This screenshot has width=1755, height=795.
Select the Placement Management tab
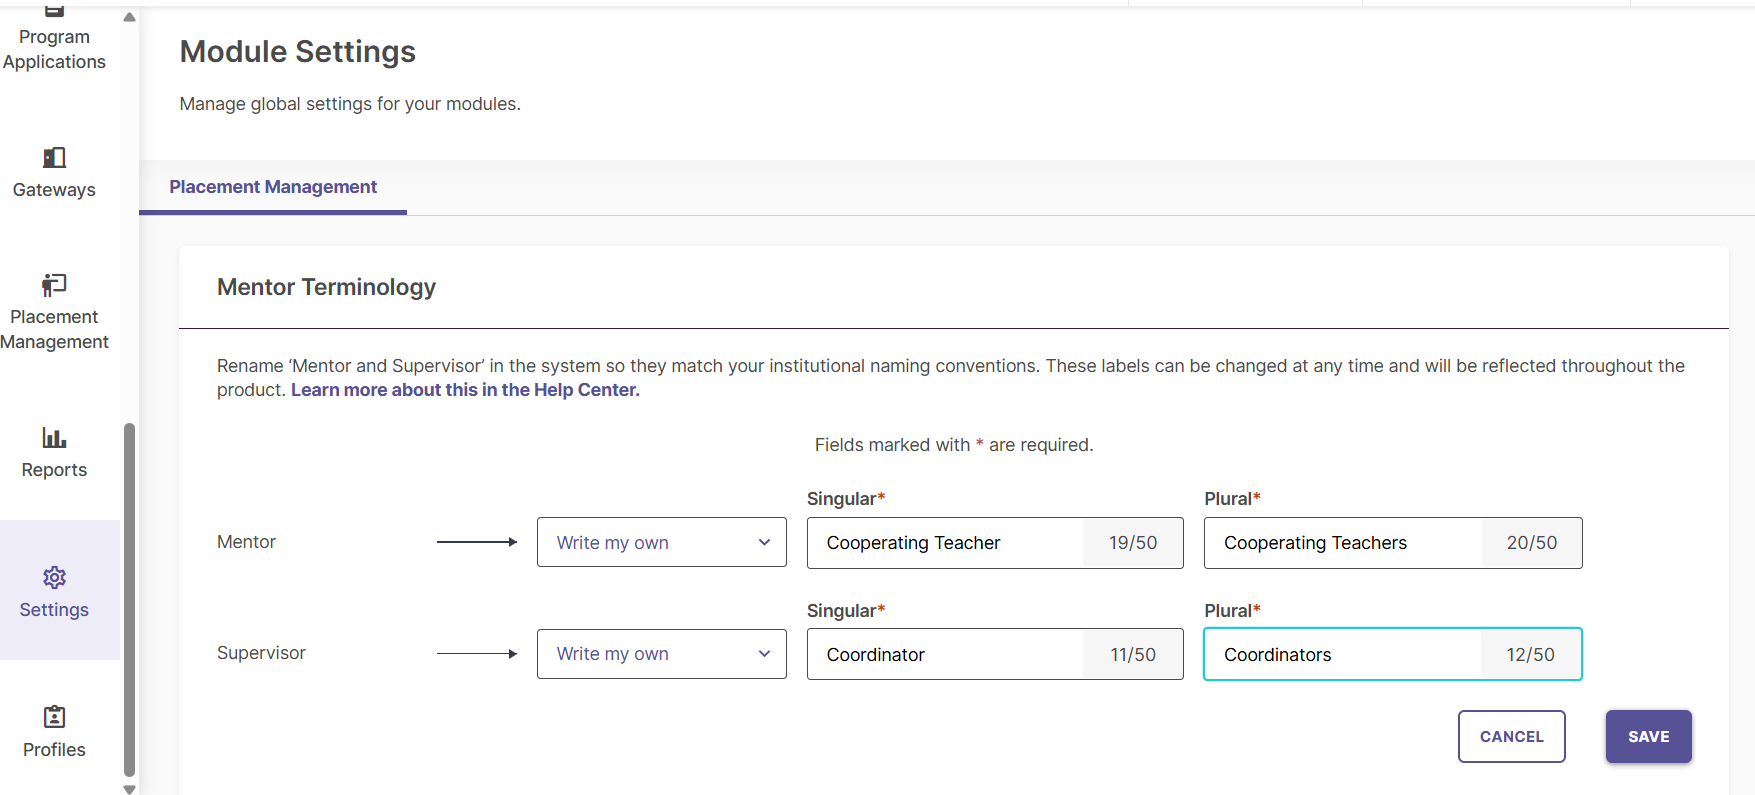point(273,187)
